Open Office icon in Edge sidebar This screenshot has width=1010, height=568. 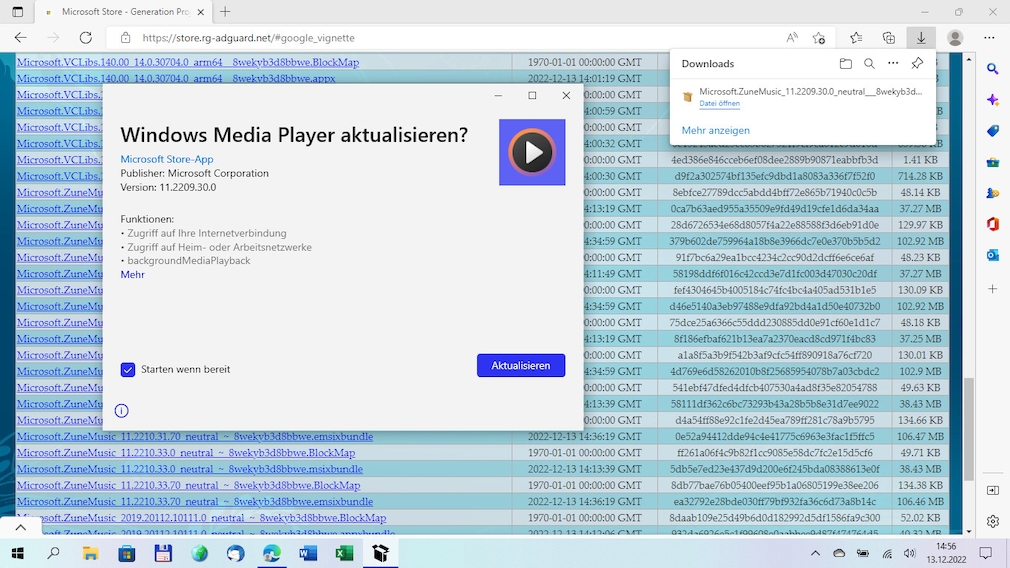pos(993,224)
